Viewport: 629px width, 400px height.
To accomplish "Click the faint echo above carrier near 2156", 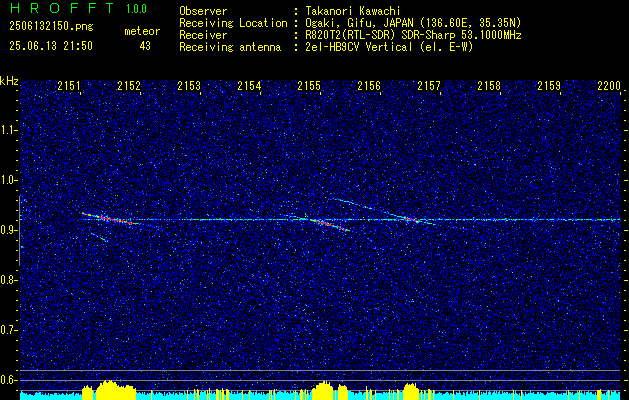I will pyautogui.click(x=353, y=203).
